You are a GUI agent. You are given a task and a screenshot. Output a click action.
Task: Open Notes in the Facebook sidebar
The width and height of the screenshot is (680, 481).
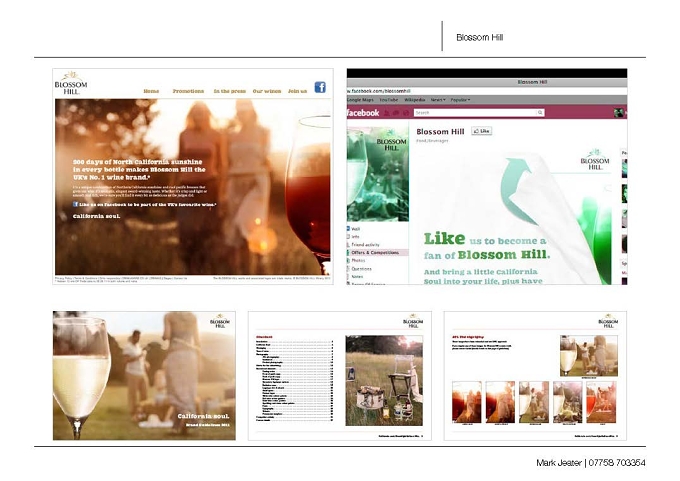click(x=355, y=276)
